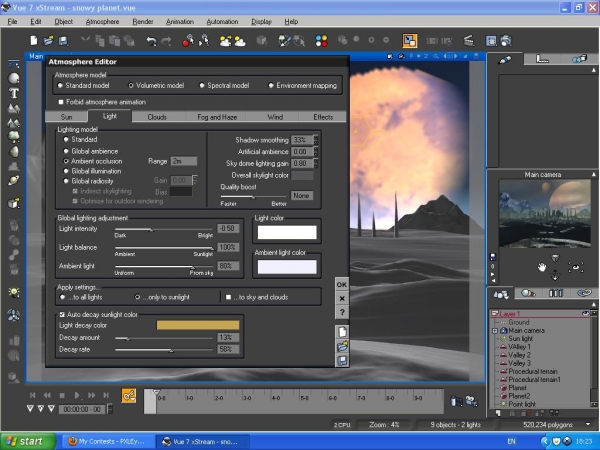Image resolution: width=600 pixels, height=450 pixels.
Task: Collapse the layers browser panel arrow
Action: click(x=593, y=304)
